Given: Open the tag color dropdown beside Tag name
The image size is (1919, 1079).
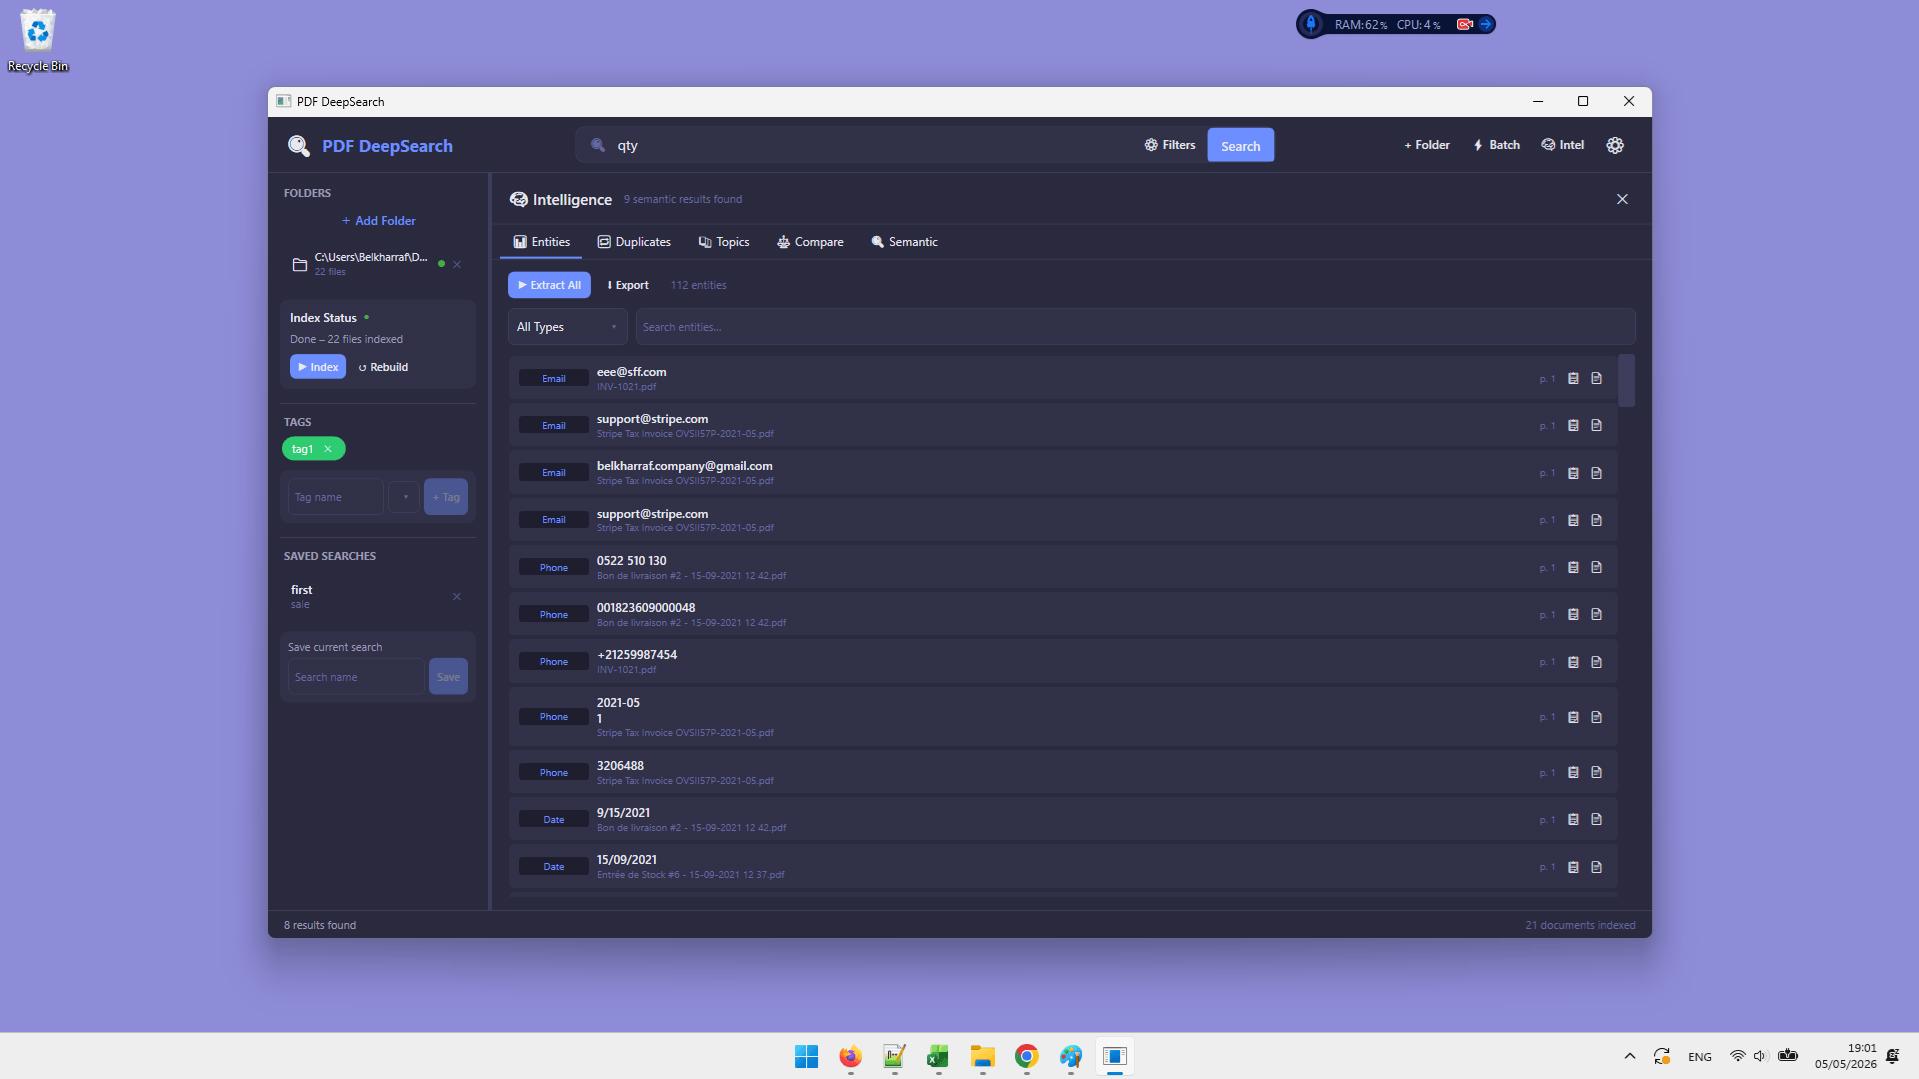Looking at the screenshot, I should click(x=404, y=497).
